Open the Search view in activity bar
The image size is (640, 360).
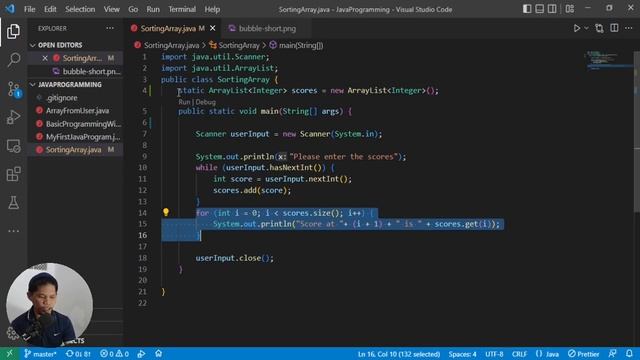(13, 60)
